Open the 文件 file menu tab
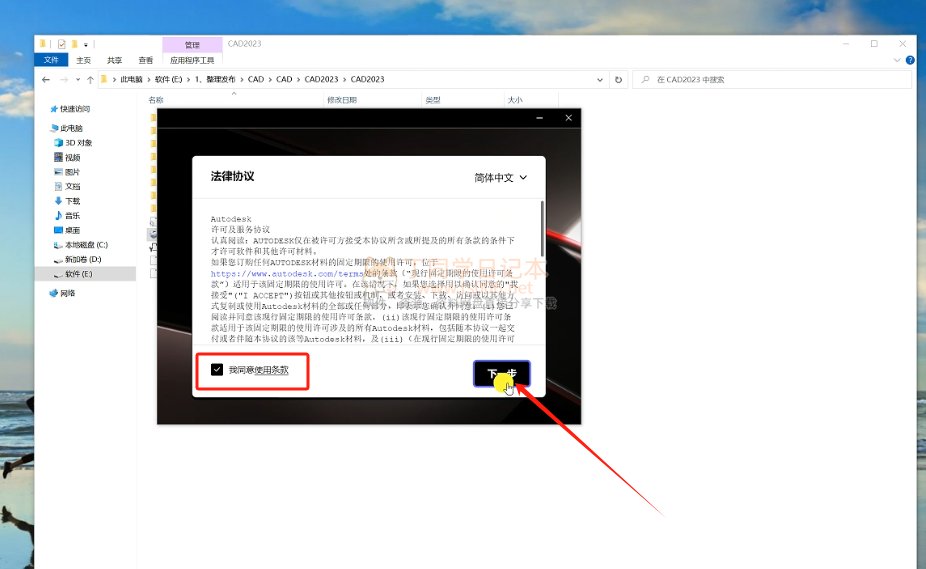Viewport: 926px width, 569px height. pos(52,60)
